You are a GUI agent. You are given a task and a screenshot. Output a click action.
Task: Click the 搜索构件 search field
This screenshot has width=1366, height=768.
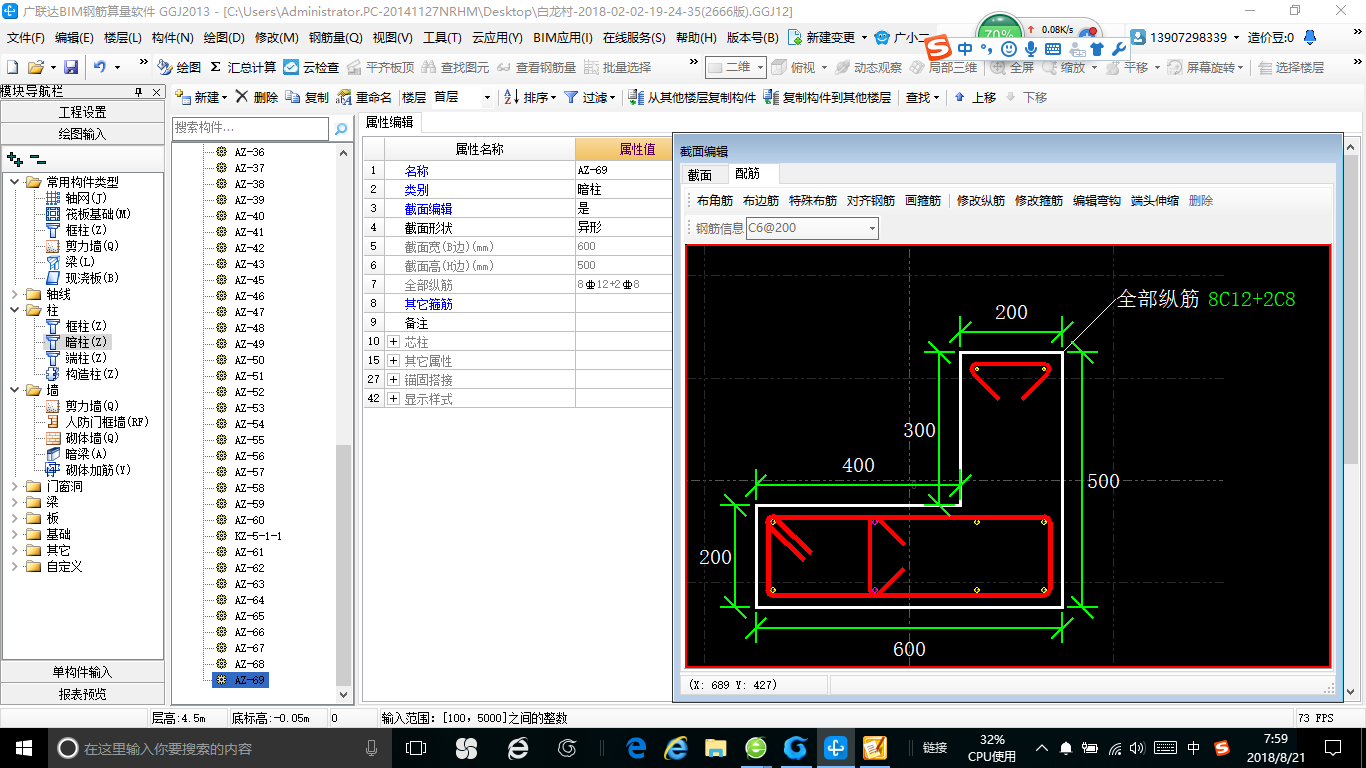point(250,128)
